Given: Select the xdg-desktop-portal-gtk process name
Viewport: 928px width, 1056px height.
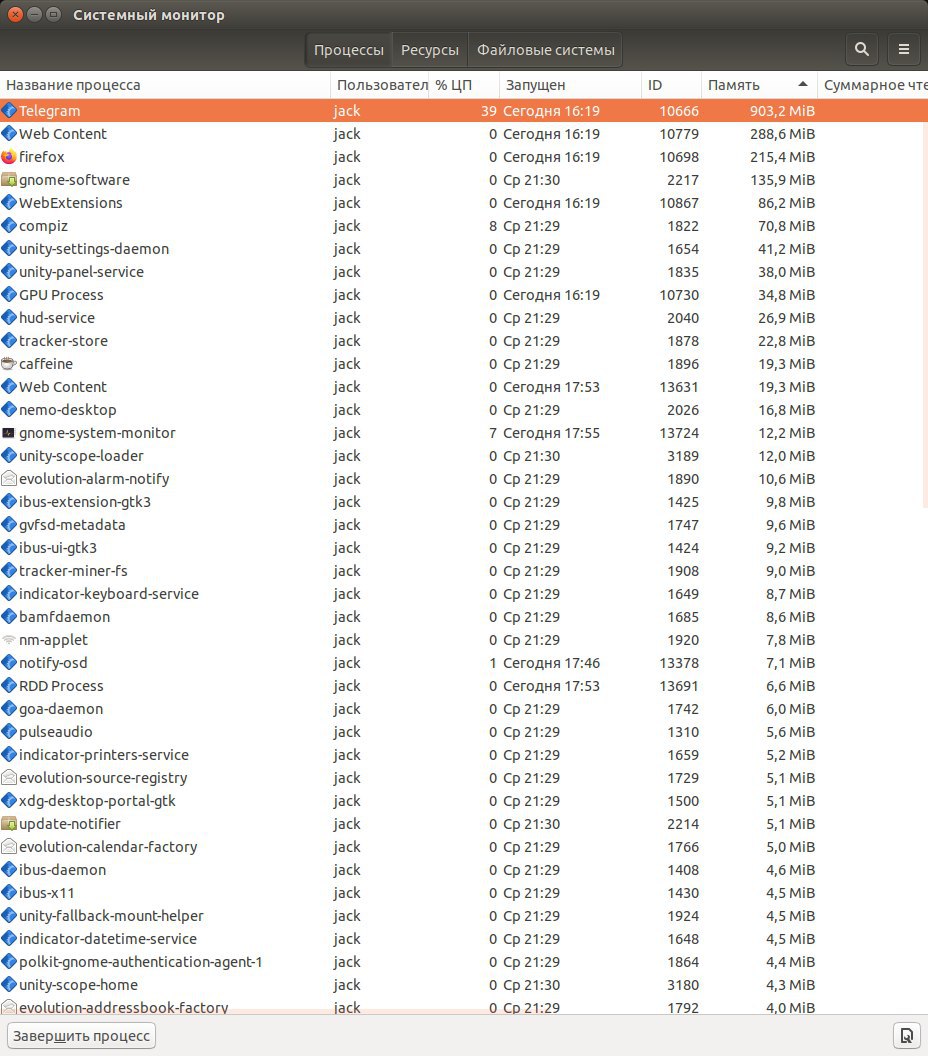Looking at the screenshot, I should point(97,801).
